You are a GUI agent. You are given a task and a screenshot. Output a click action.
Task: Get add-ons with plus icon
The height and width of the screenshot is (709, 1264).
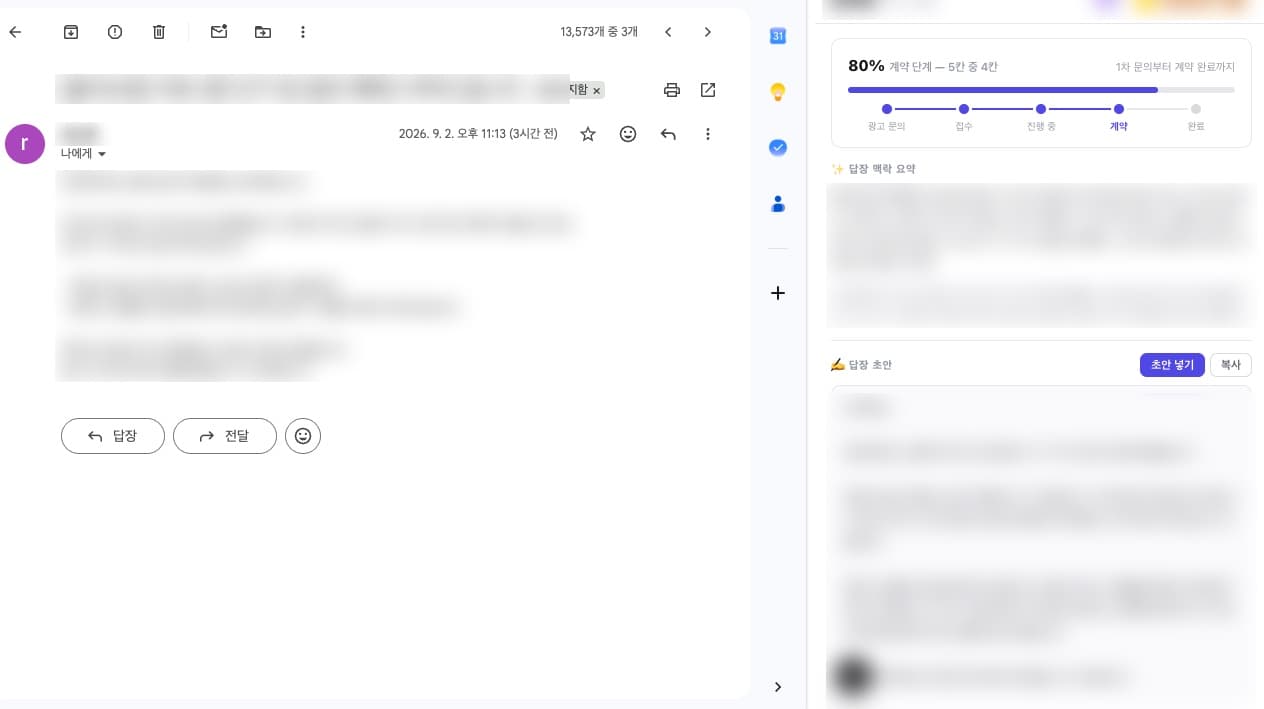pos(778,293)
